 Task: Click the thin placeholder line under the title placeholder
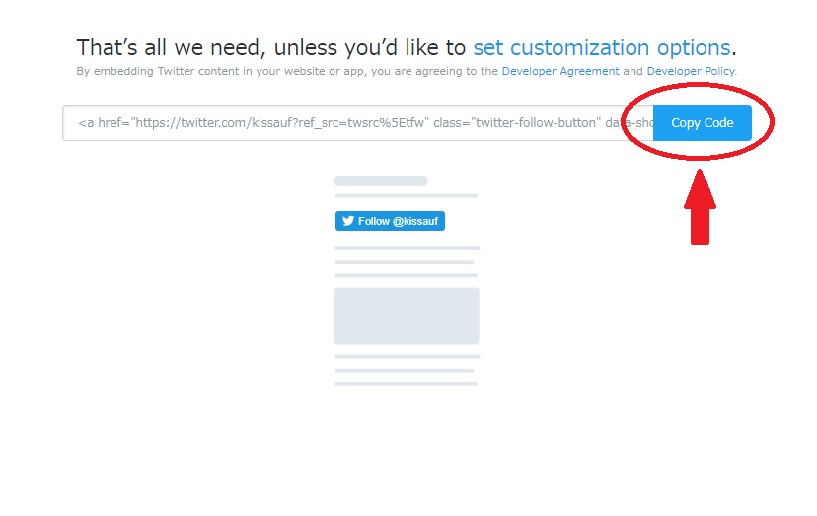click(406, 195)
